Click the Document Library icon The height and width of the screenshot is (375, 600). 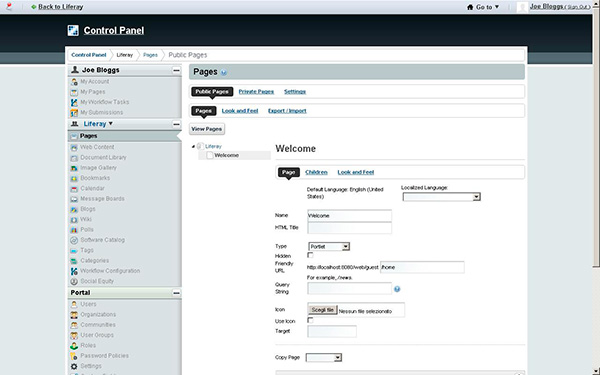74,158
